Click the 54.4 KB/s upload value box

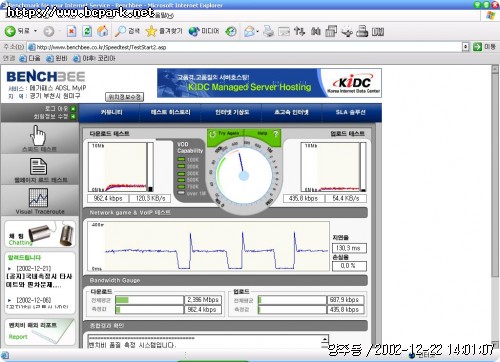tap(346, 198)
